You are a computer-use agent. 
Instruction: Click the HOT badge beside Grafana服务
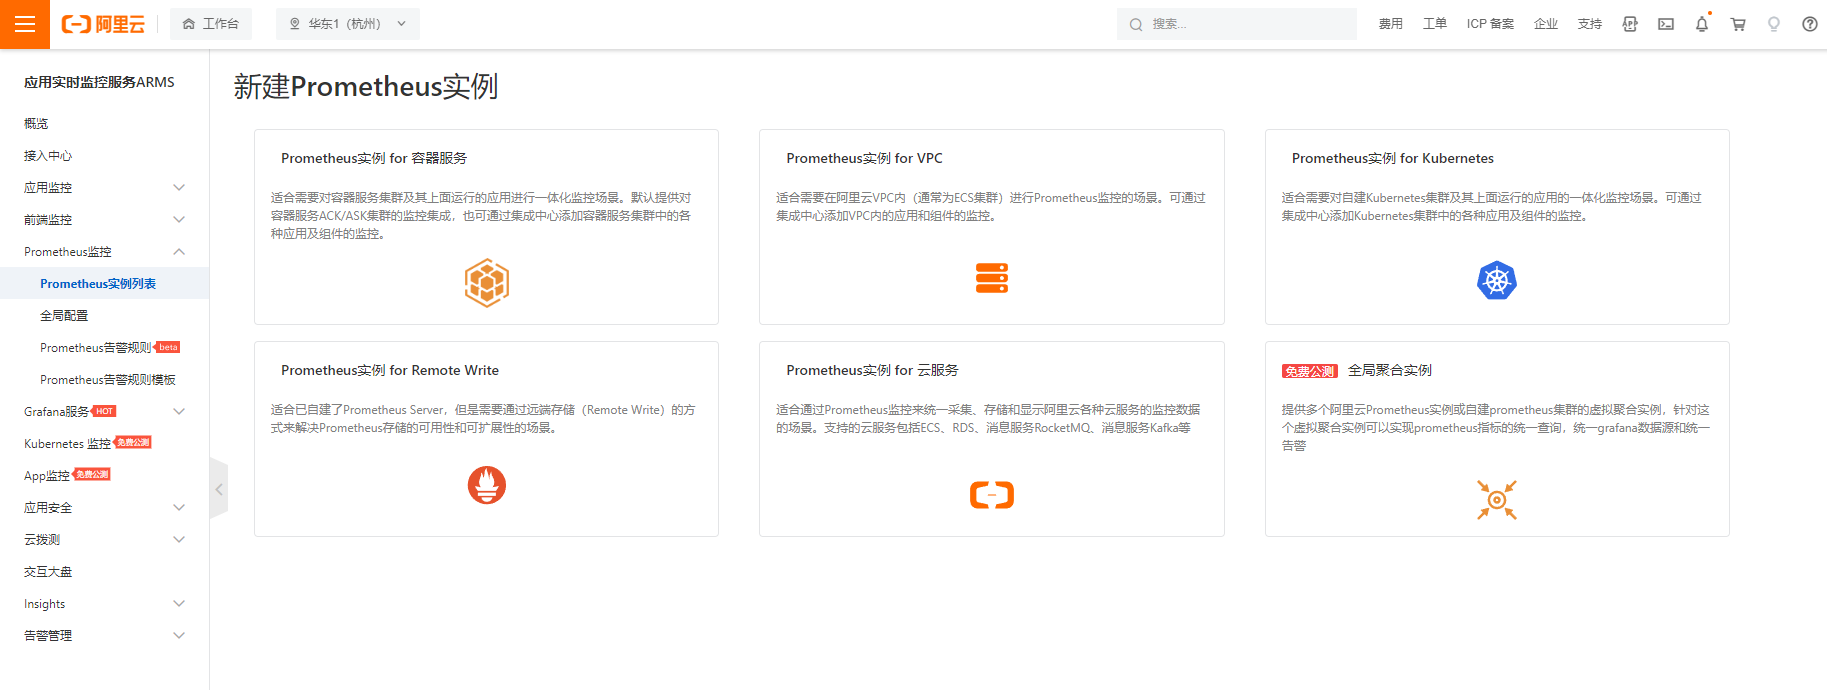[x=104, y=411]
